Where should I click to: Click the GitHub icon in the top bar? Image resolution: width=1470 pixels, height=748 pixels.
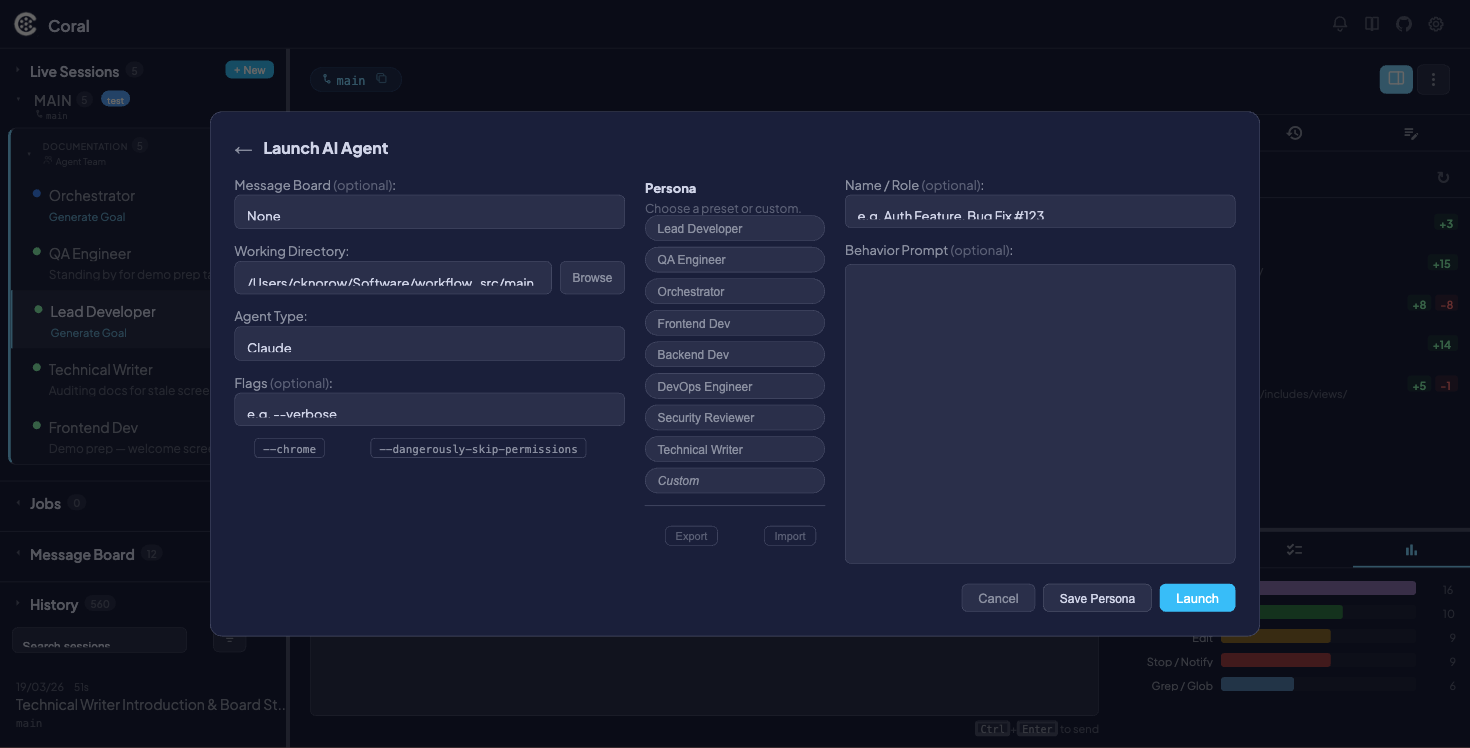tap(1403, 23)
